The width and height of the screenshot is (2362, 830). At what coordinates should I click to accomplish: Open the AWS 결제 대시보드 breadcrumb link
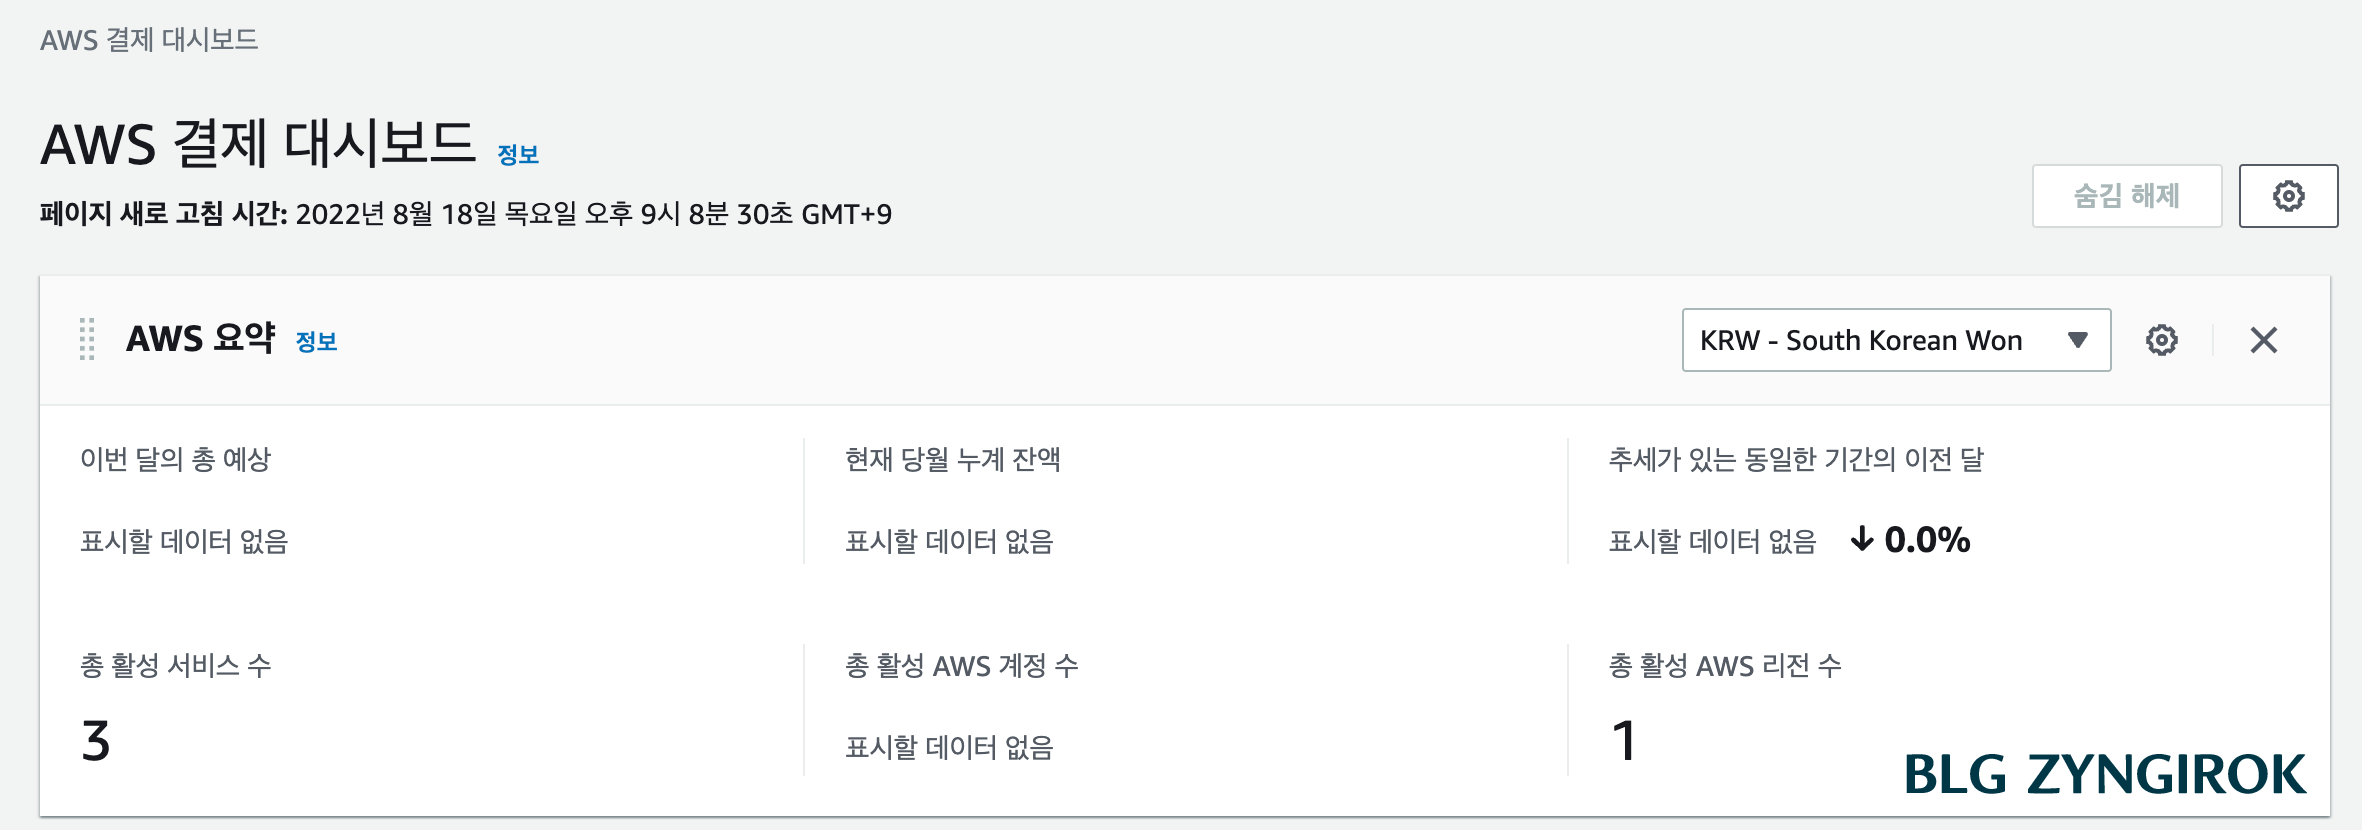coord(148,41)
